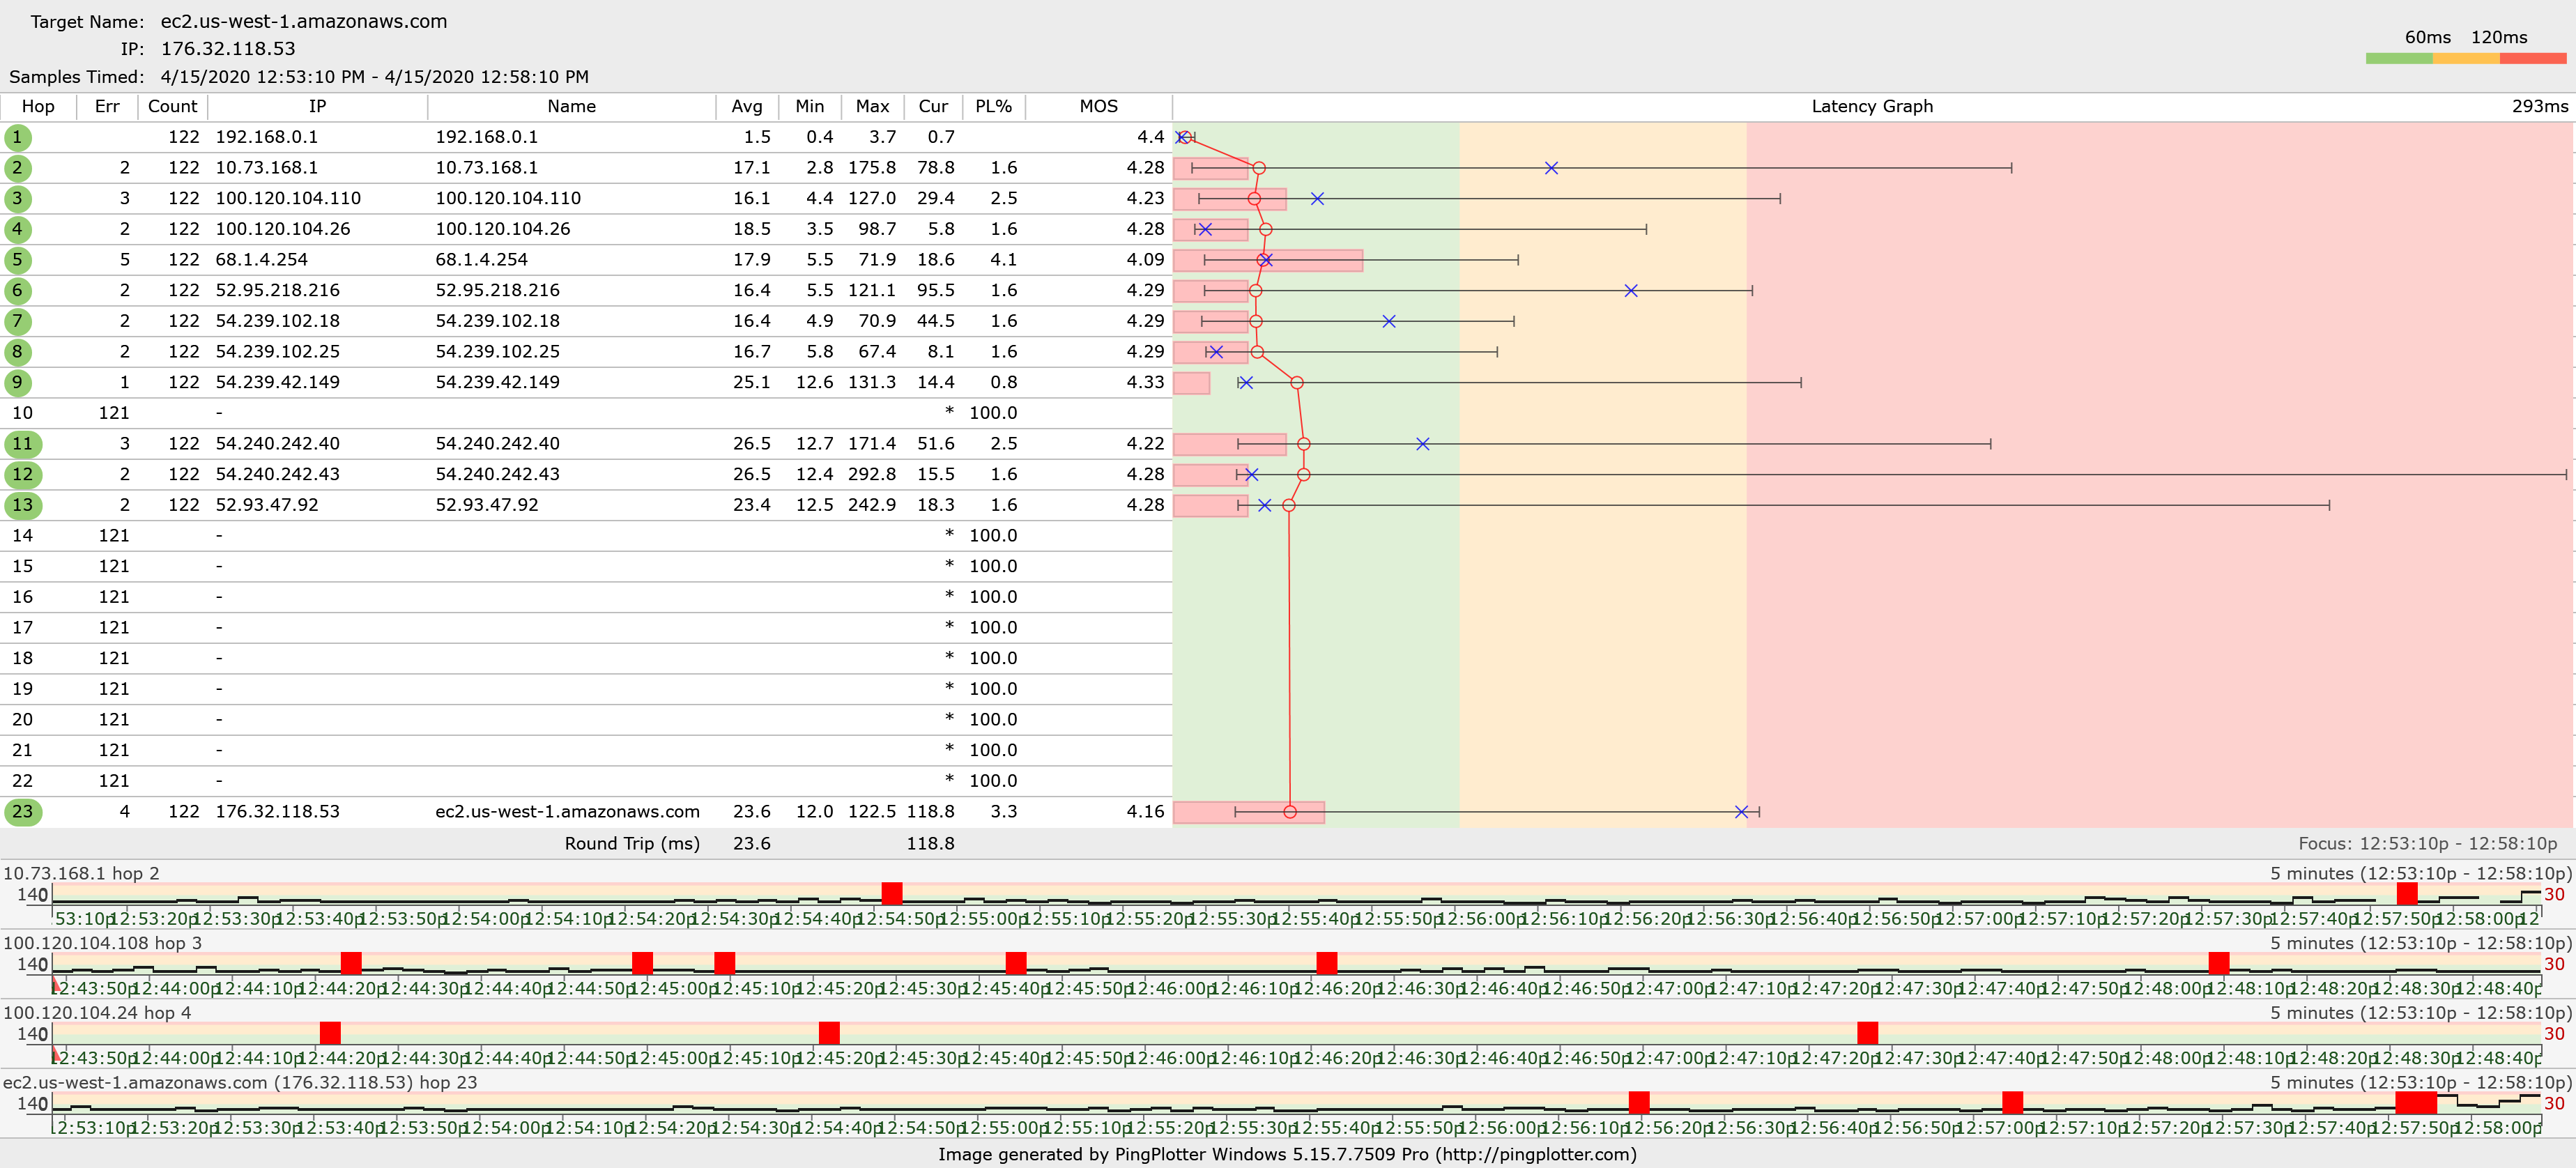Click the first red packet loss bar in hop 2 timeline

[892, 893]
